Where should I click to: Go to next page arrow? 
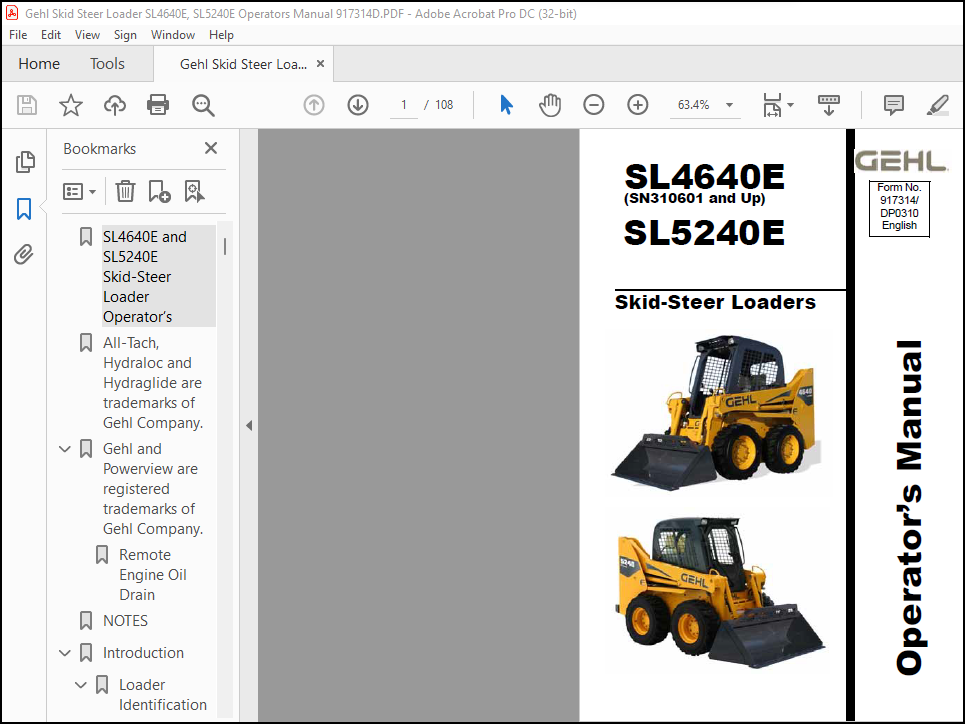(358, 105)
